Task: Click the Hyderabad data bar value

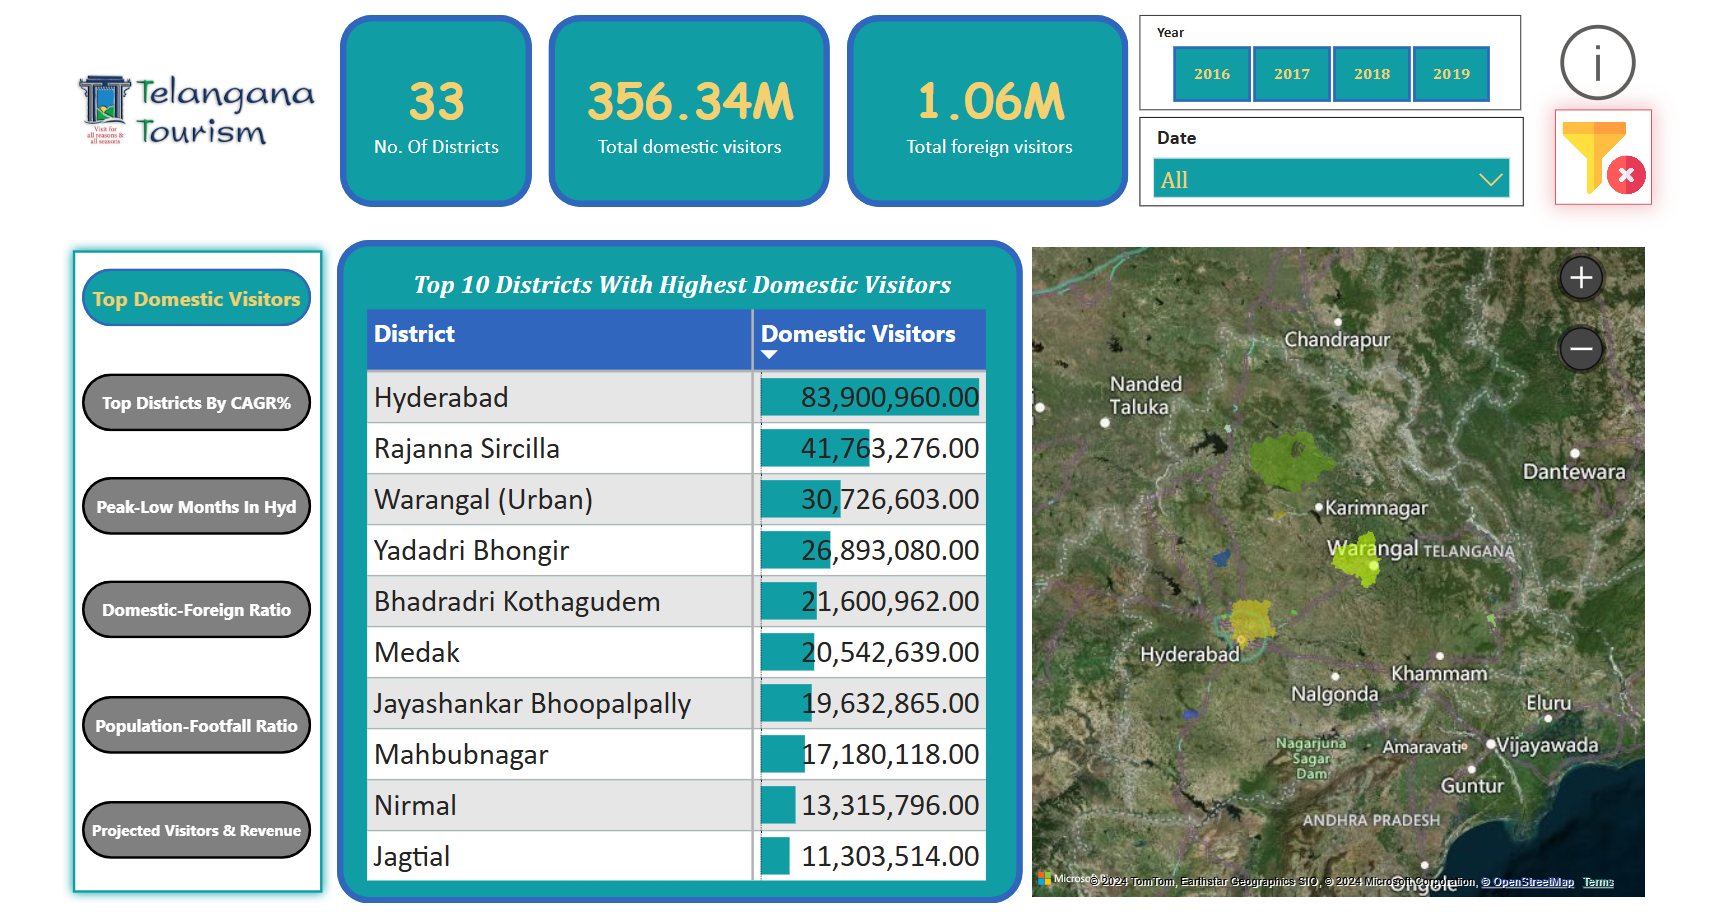Action: [x=869, y=398]
